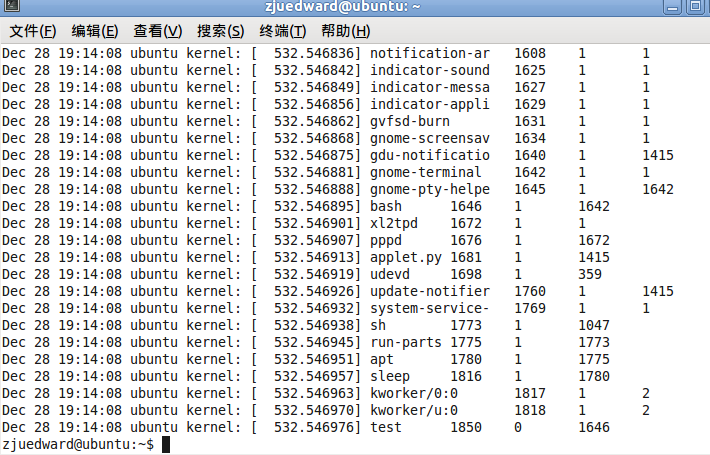Image resolution: width=710 pixels, height=455 pixels.
Task: Open the 文件(F) menu
Action: 33,31
